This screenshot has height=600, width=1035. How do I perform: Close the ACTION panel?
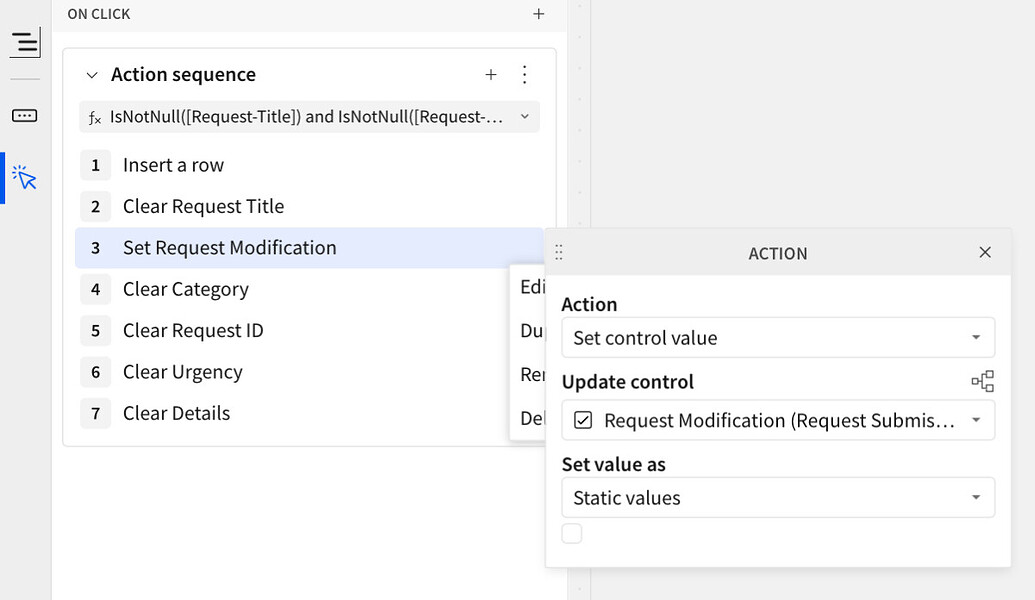click(985, 253)
